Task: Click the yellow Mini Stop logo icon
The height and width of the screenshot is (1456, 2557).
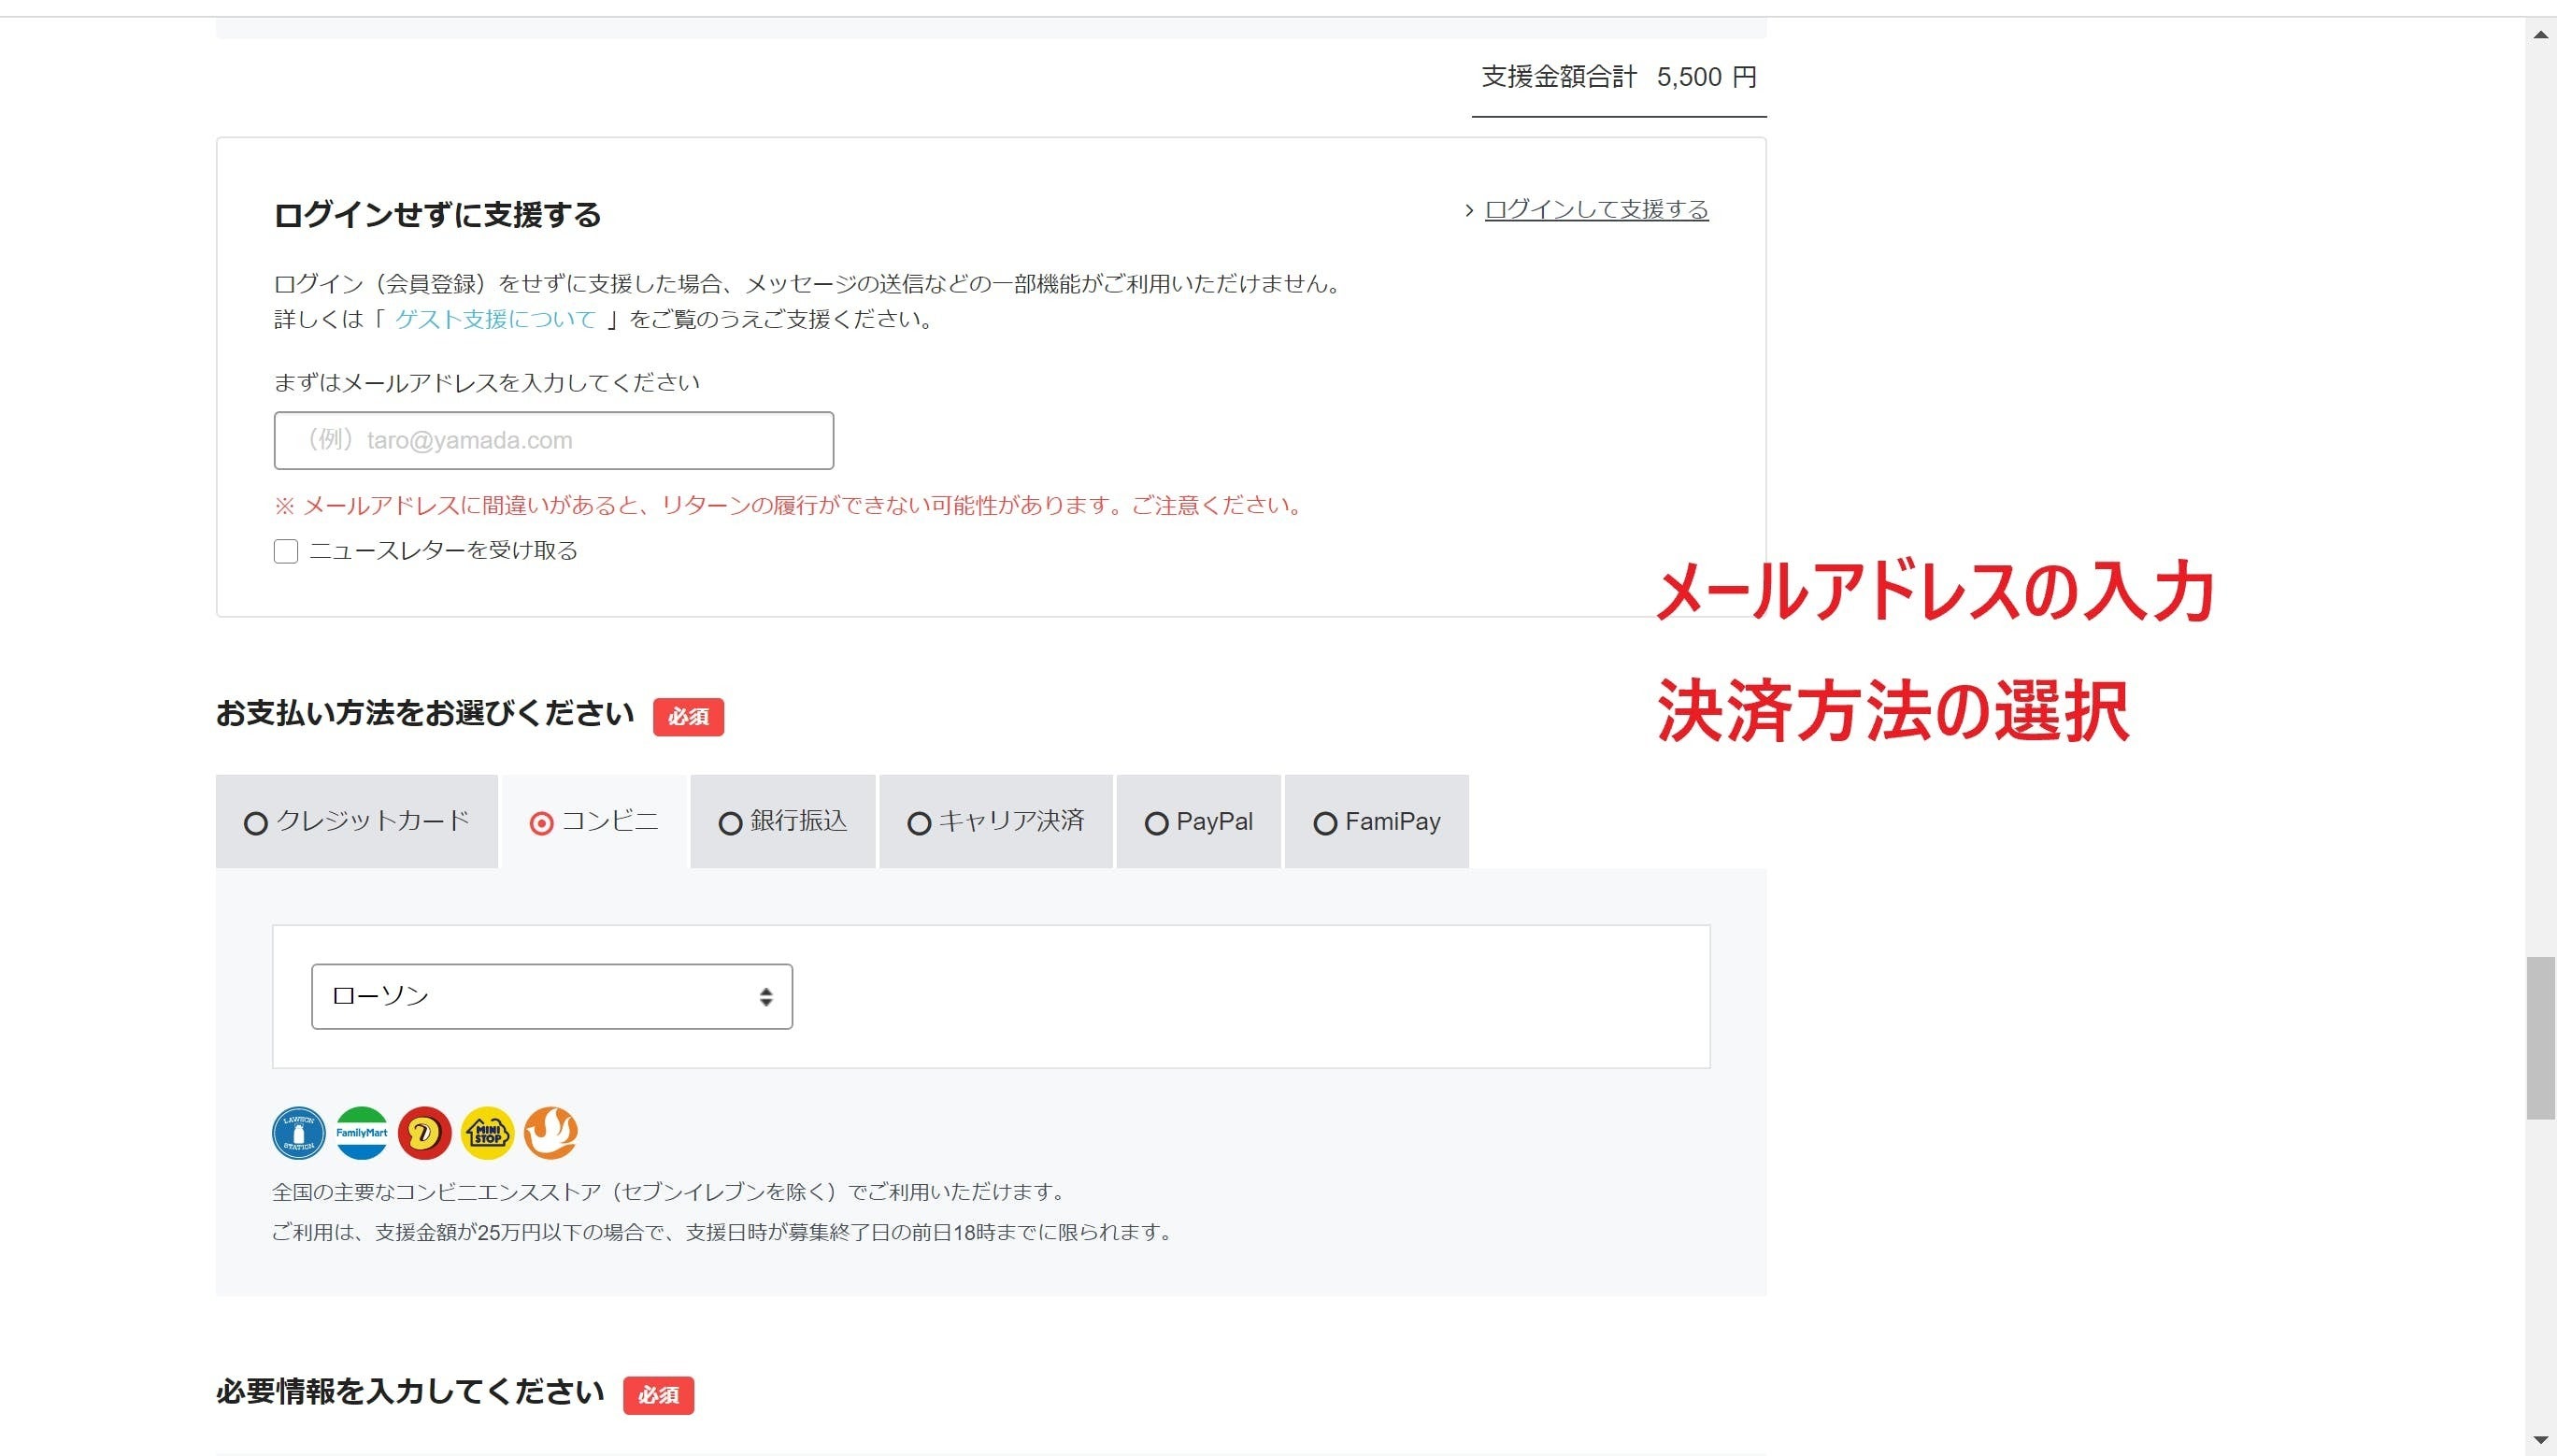Action: (x=487, y=1133)
